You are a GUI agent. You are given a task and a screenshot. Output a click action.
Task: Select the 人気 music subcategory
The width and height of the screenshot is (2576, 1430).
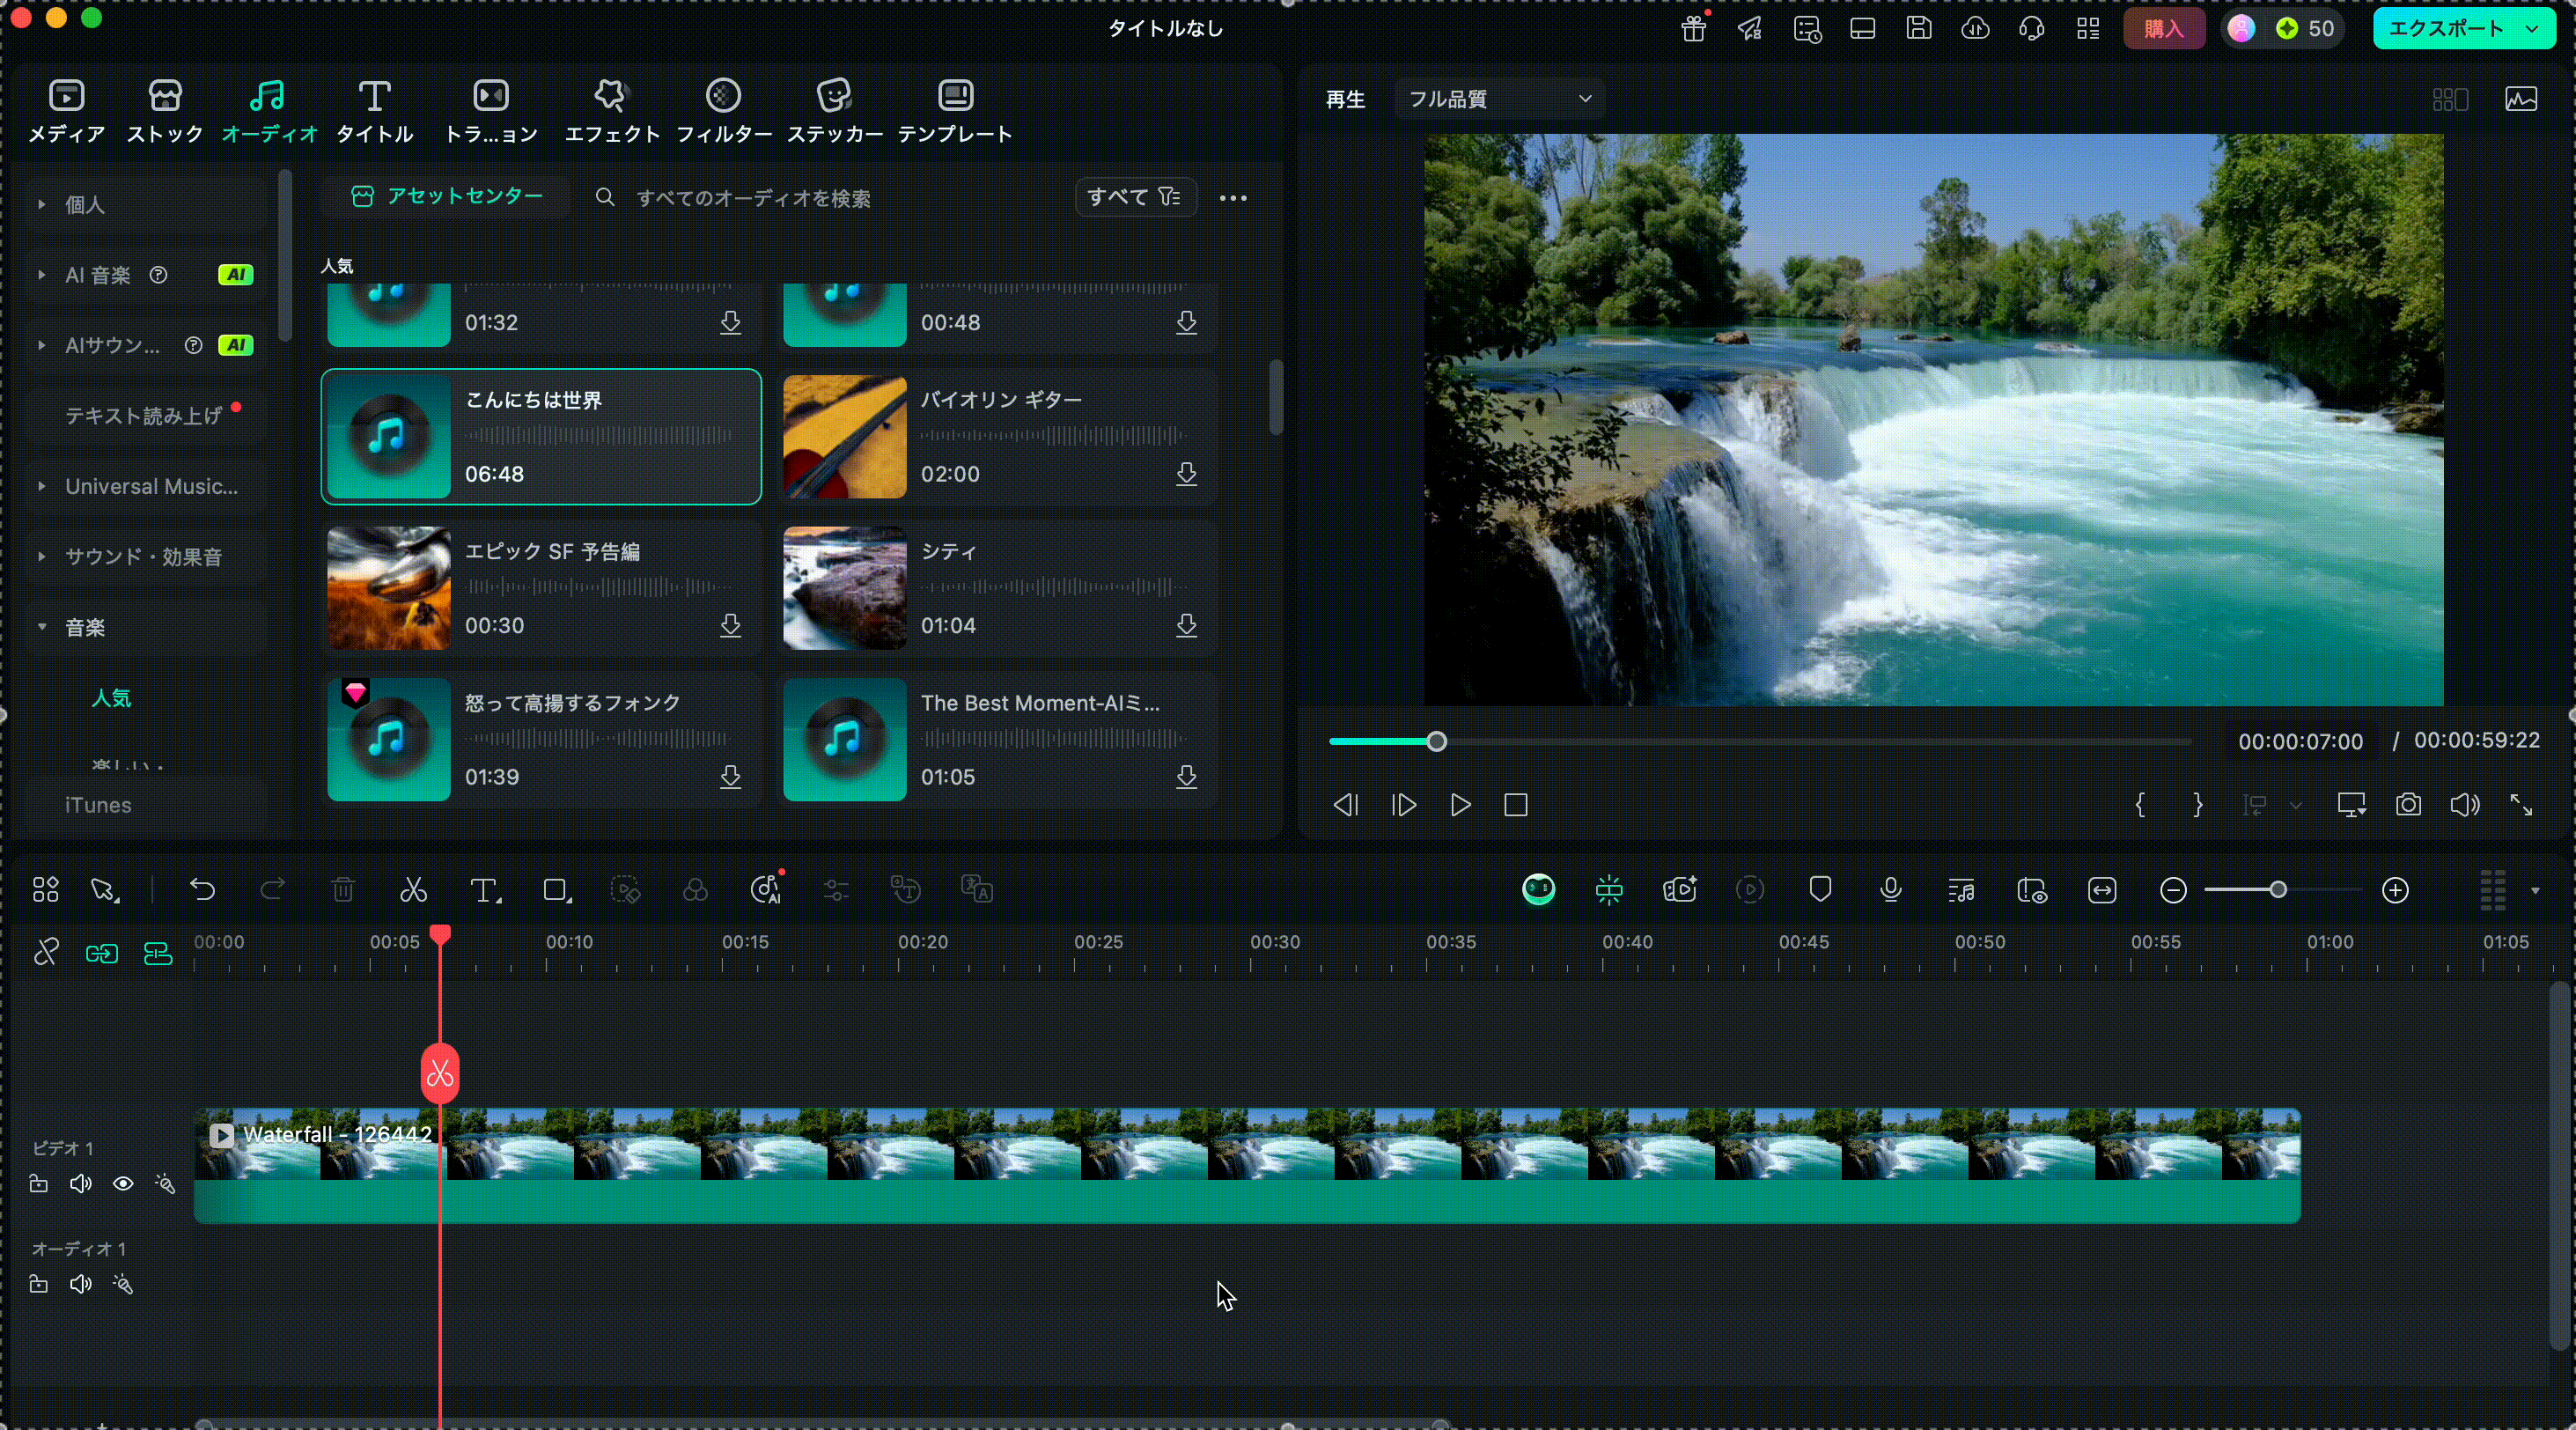111,698
